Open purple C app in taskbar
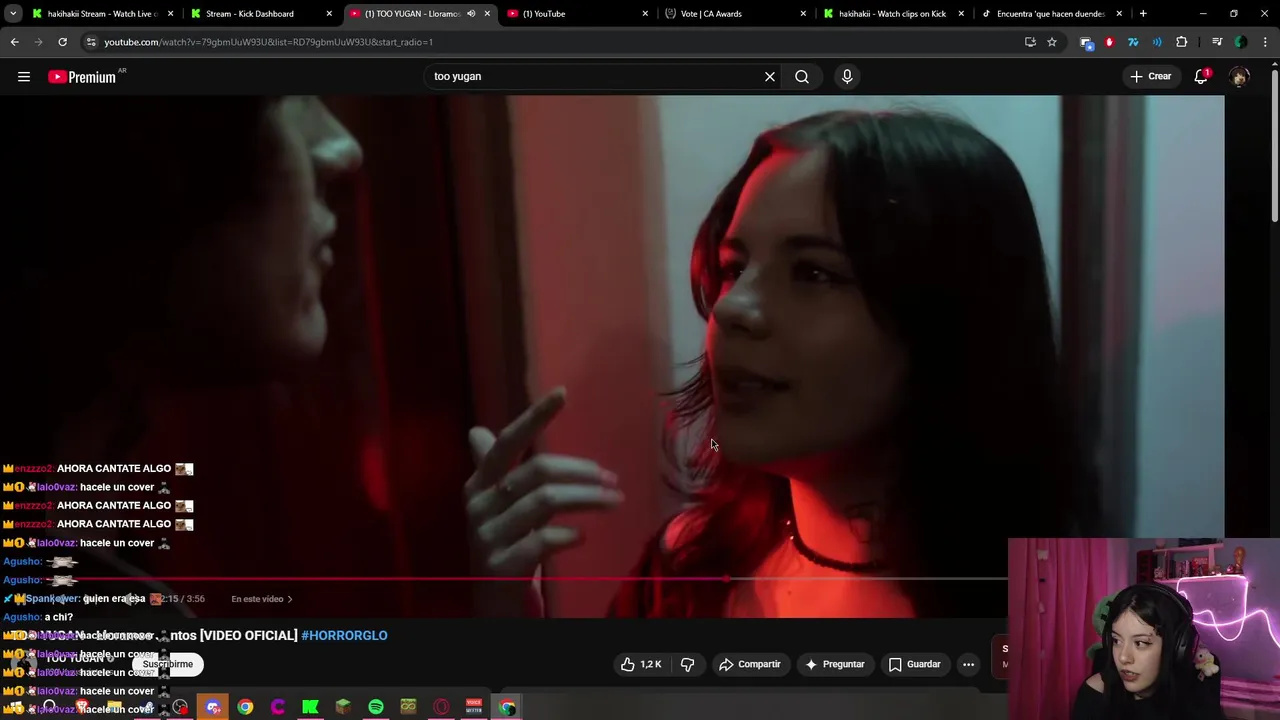Image resolution: width=1280 pixels, height=720 pixels. (x=278, y=707)
